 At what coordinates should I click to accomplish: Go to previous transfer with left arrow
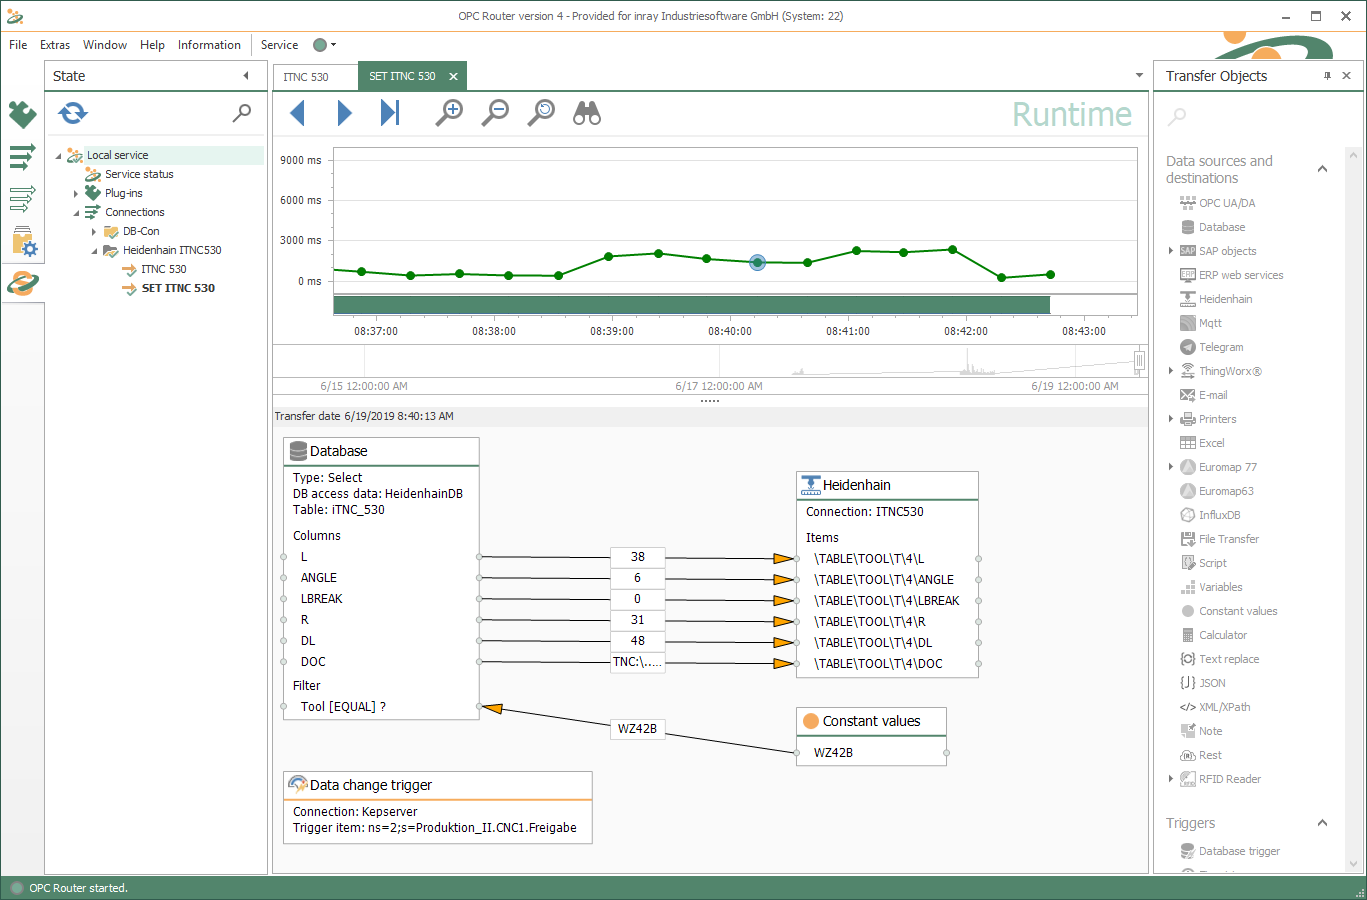[297, 113]
